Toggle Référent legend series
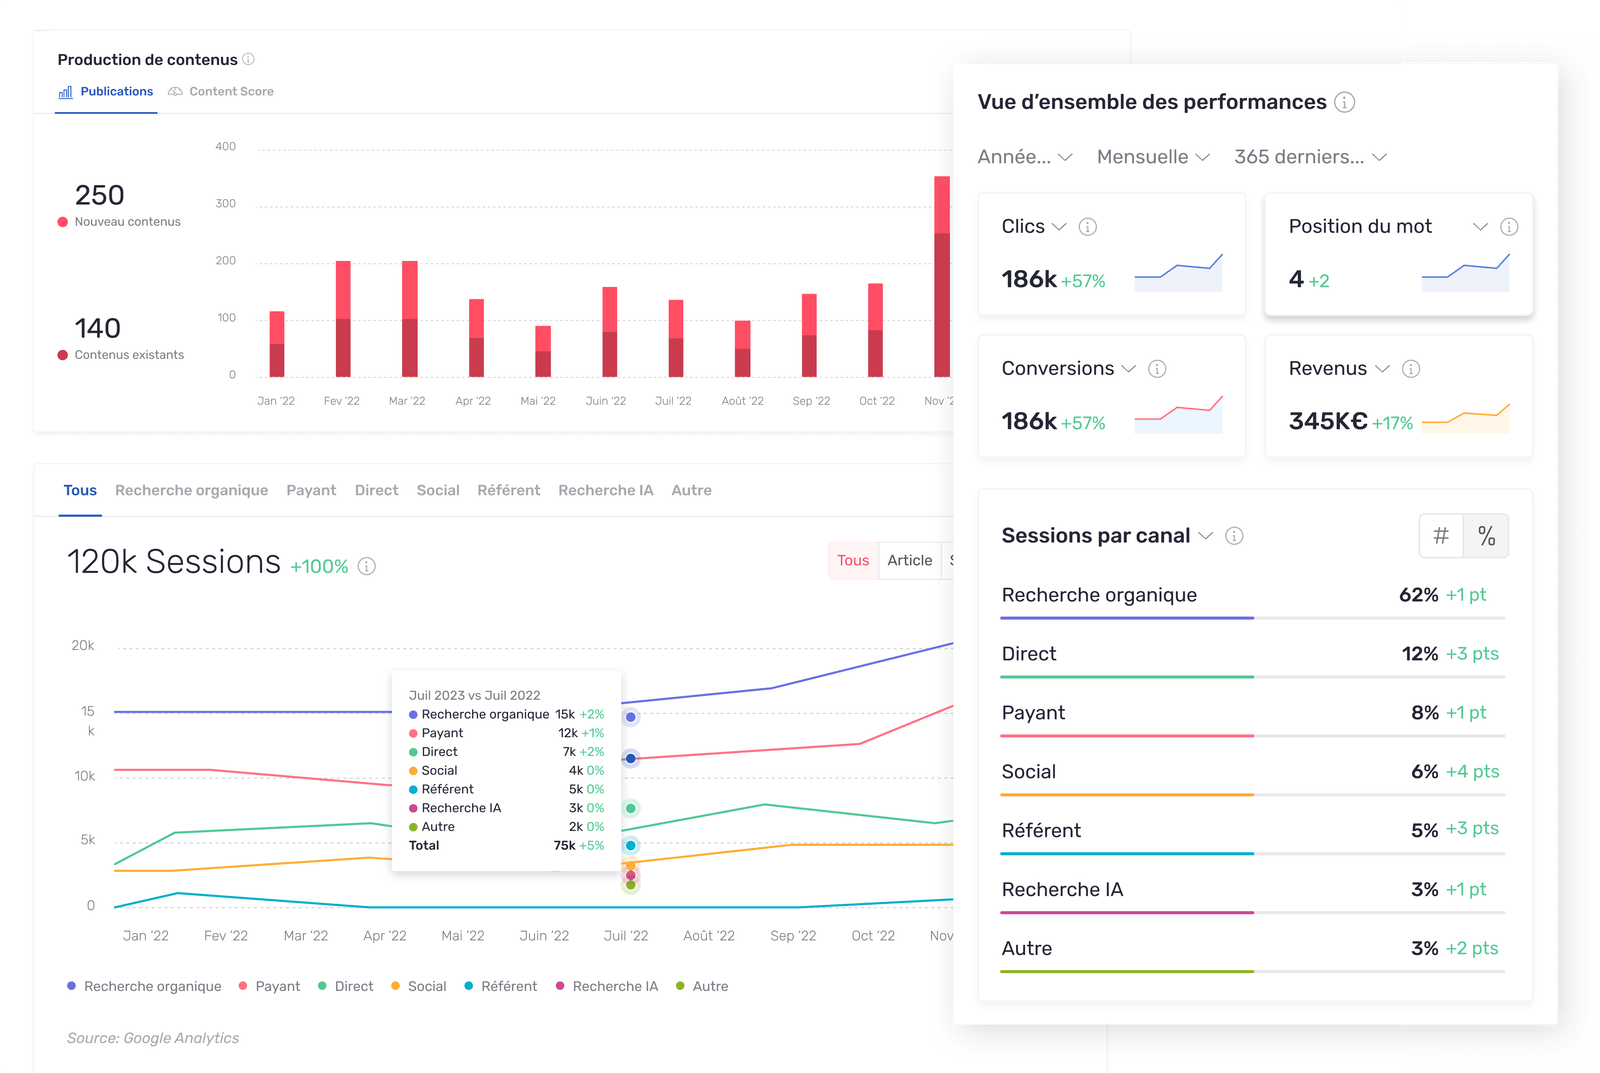Viewport: 1600px width, 1073px height. click(x=500, y=986)
